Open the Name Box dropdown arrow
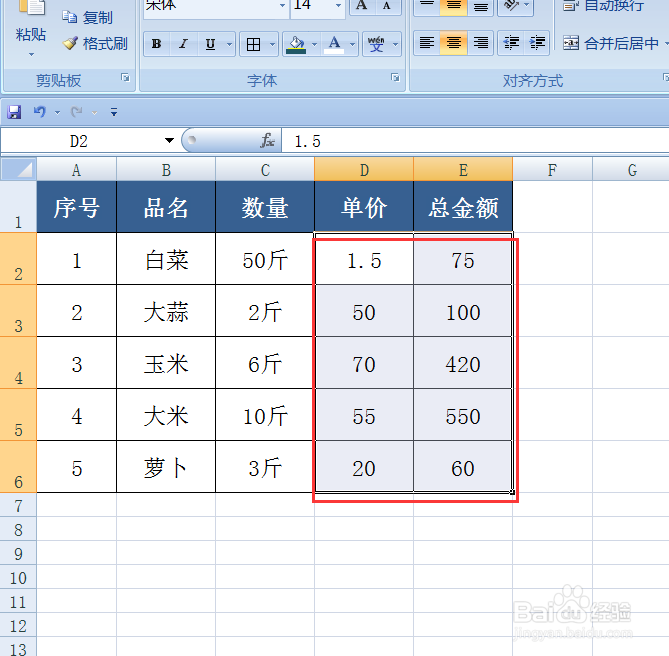Viewport: 669px width, 656px height. coord(169,140)
